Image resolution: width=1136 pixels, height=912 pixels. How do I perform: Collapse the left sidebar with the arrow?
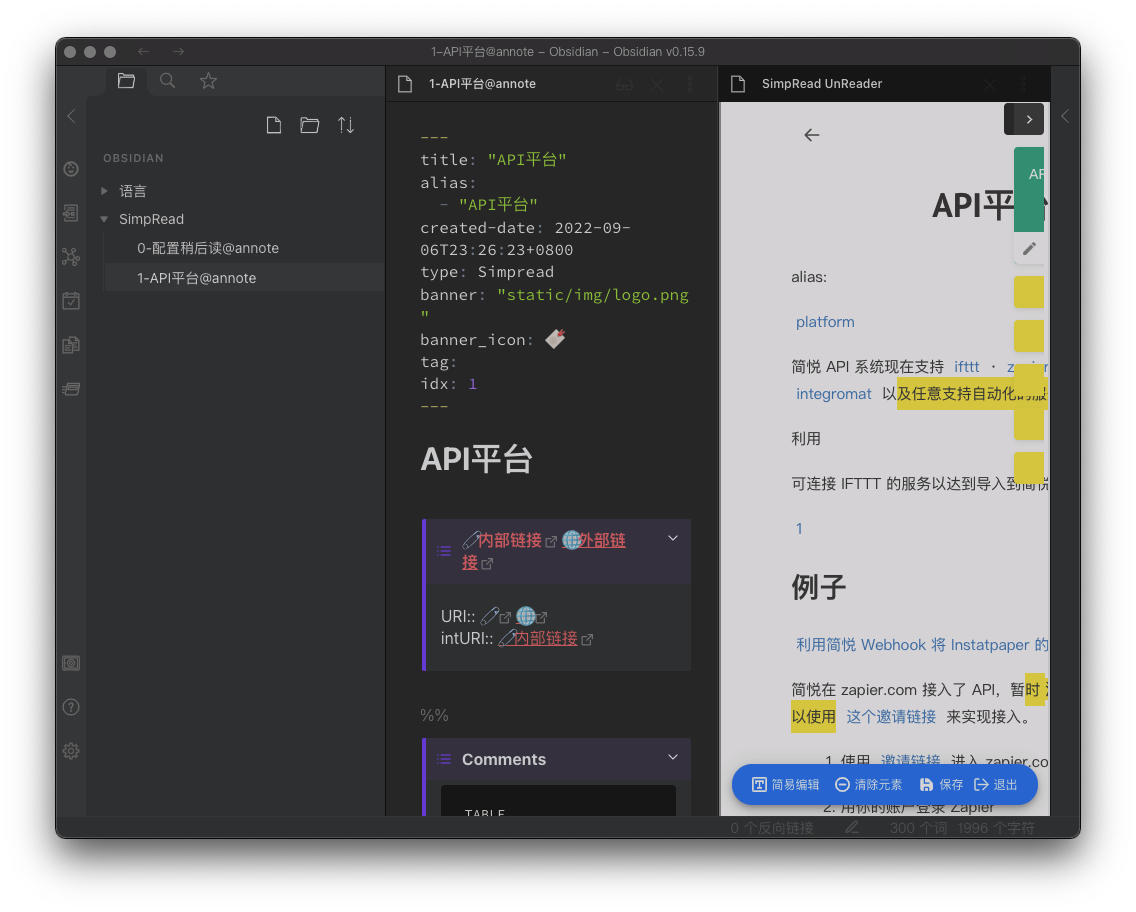pyautogui.click(x=71, y=116)
